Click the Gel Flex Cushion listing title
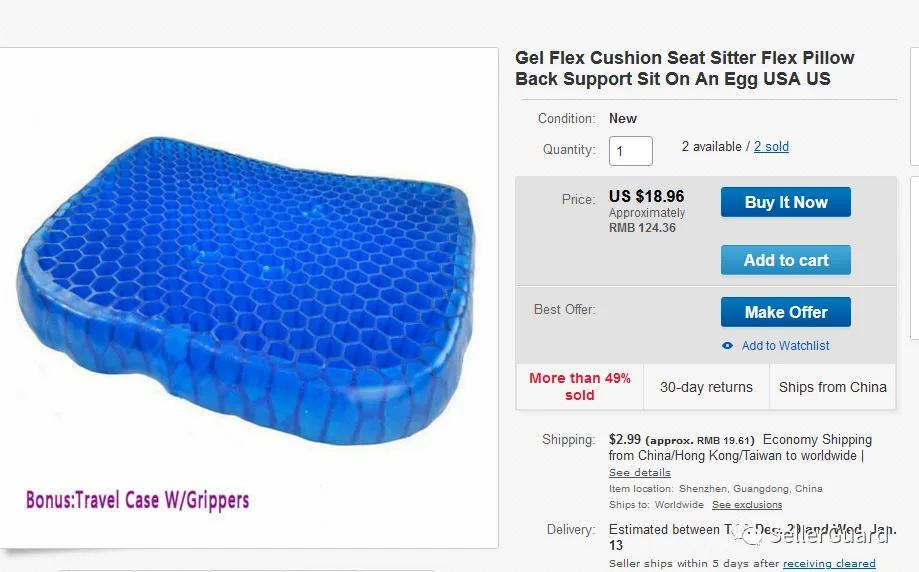 (685, 69)
